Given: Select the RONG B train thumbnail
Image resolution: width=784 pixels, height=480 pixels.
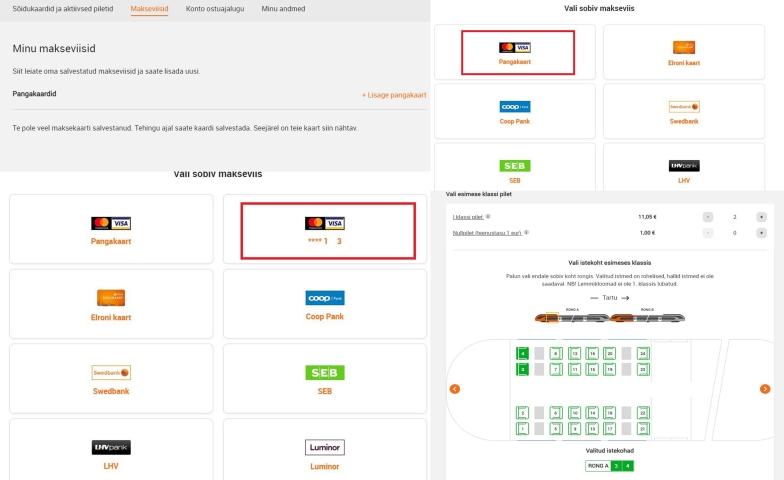Looking at the screenshot, I should pos(647,317).
